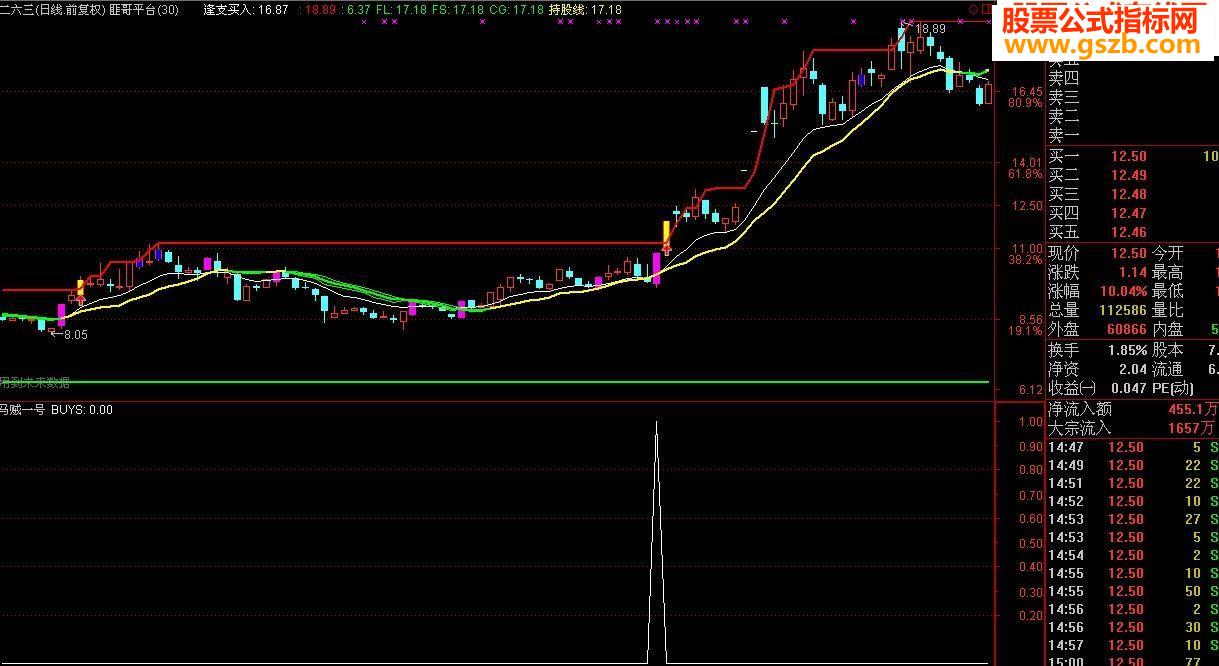Select the 14:52 tick trade row
1219x666 pixels.
[1132, 501]
